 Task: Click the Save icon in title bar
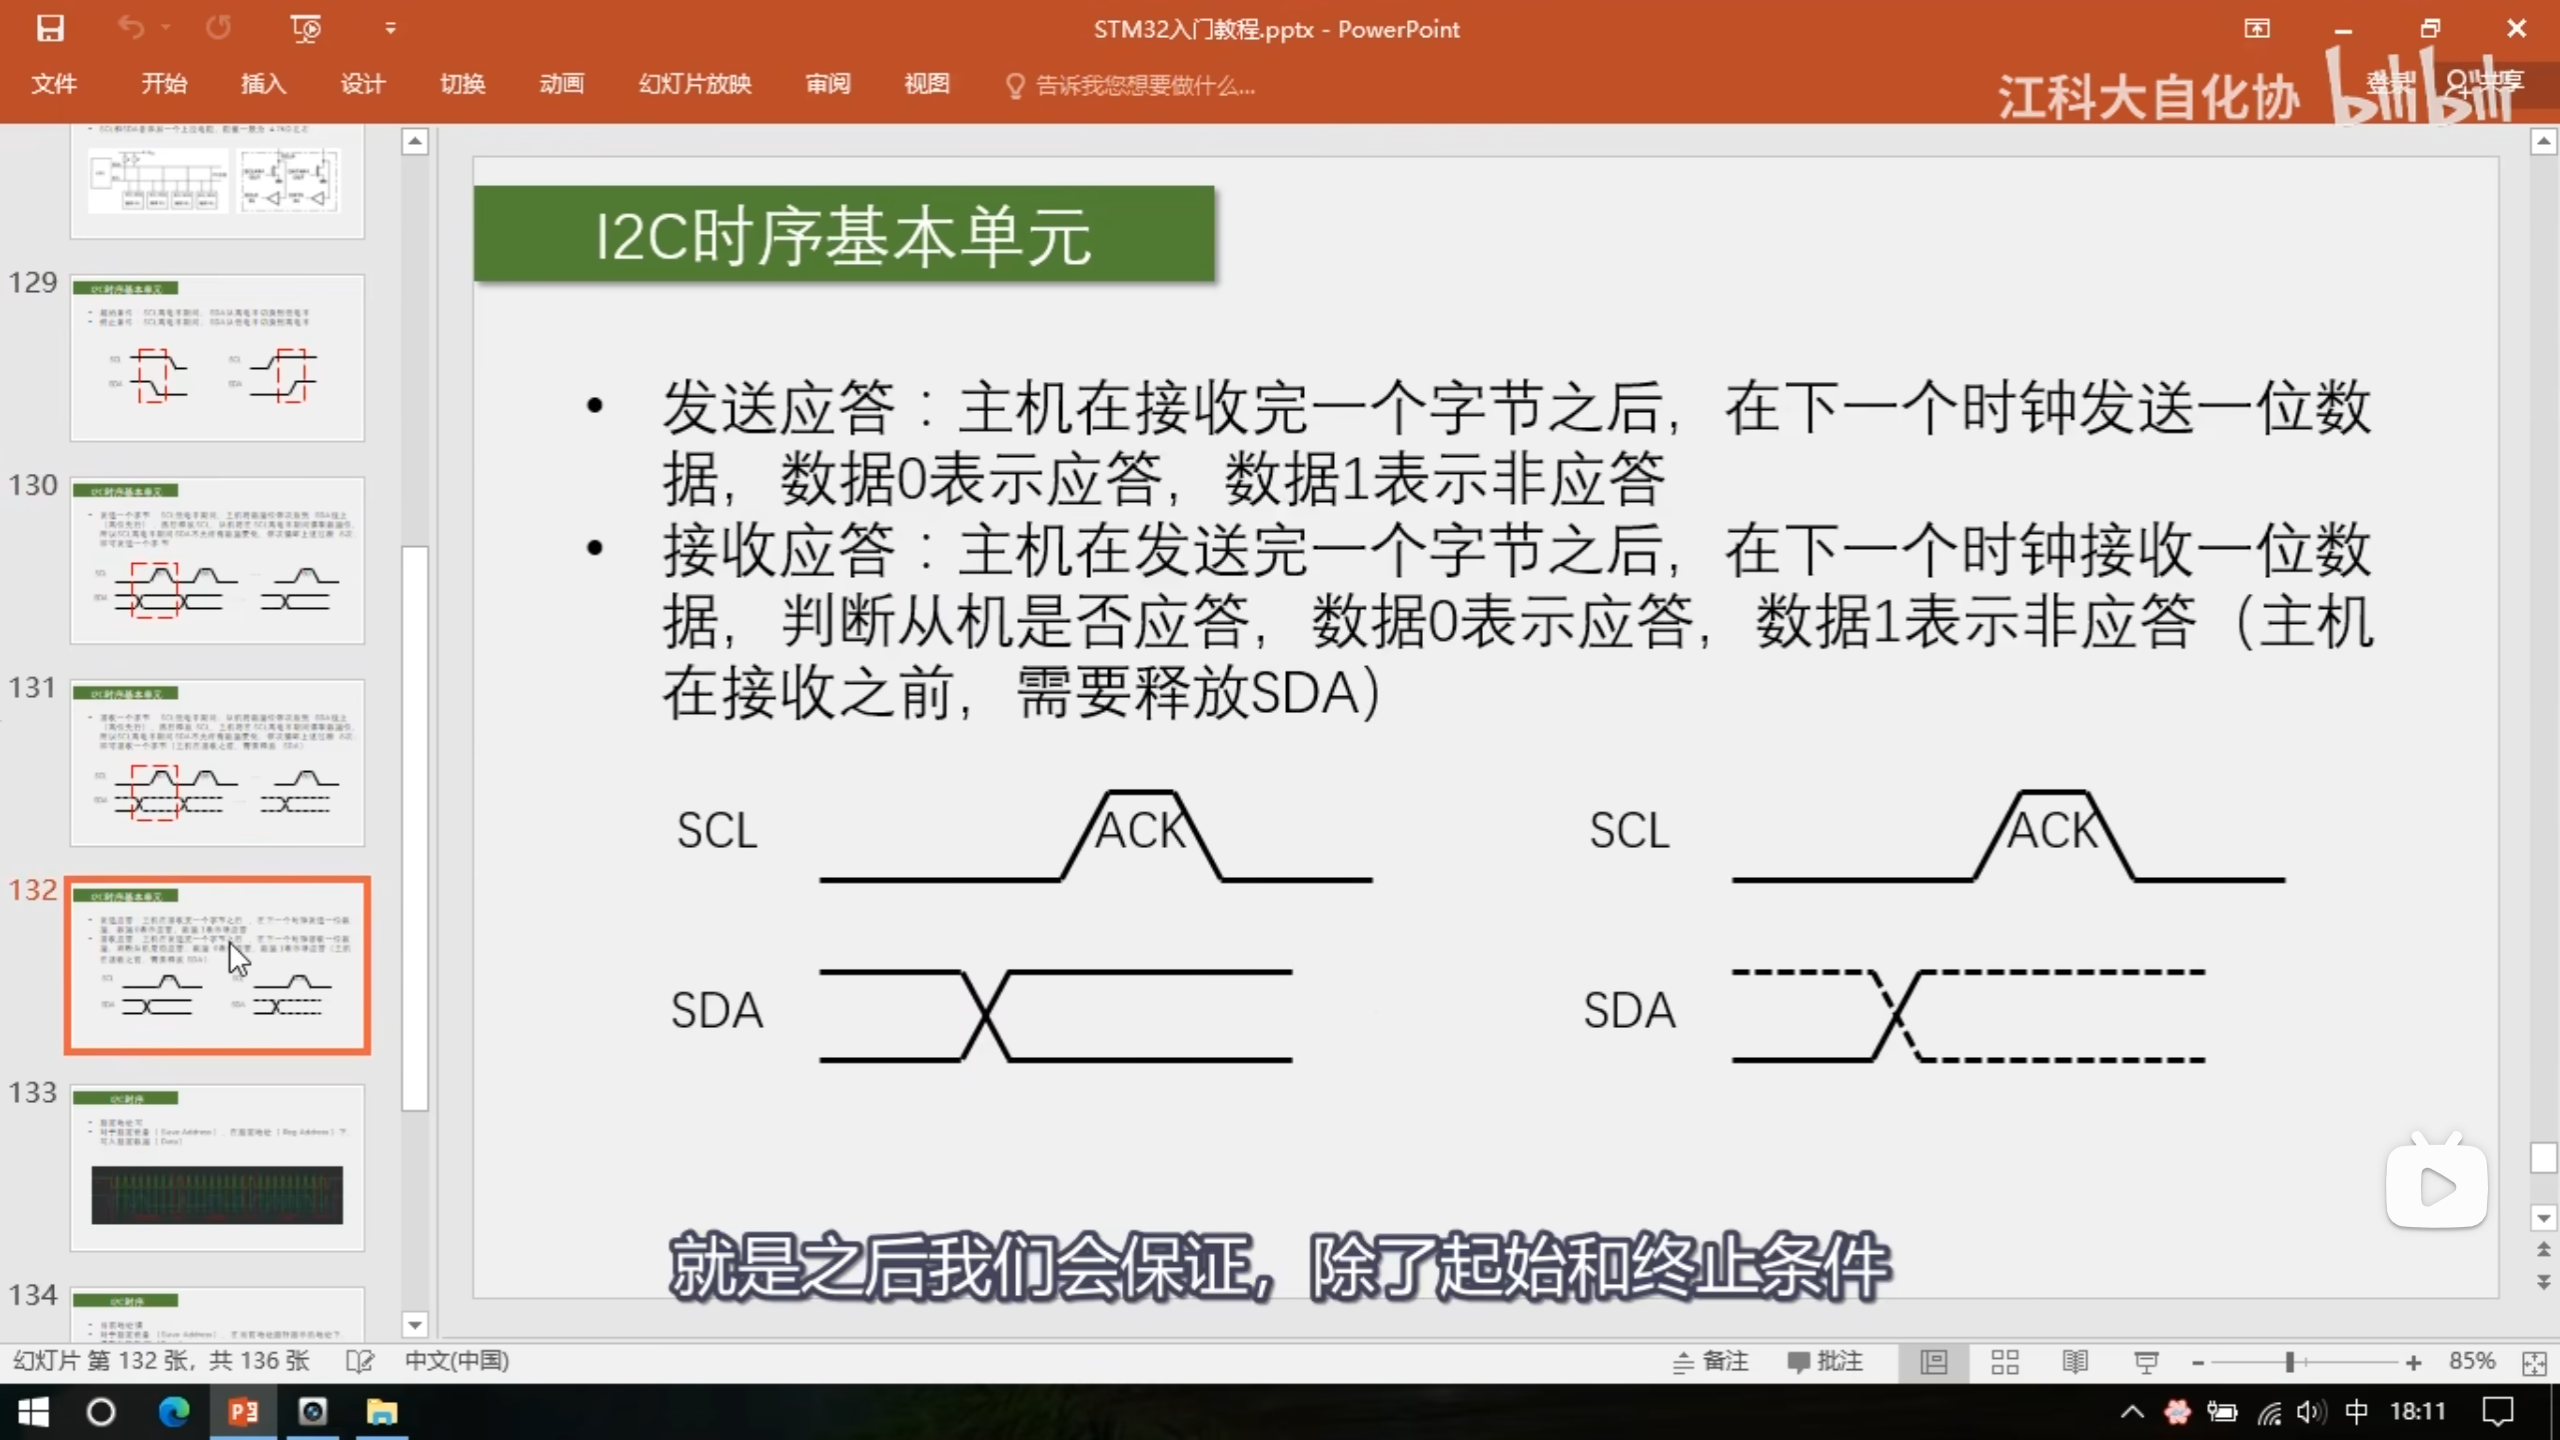tap(50, 28)
